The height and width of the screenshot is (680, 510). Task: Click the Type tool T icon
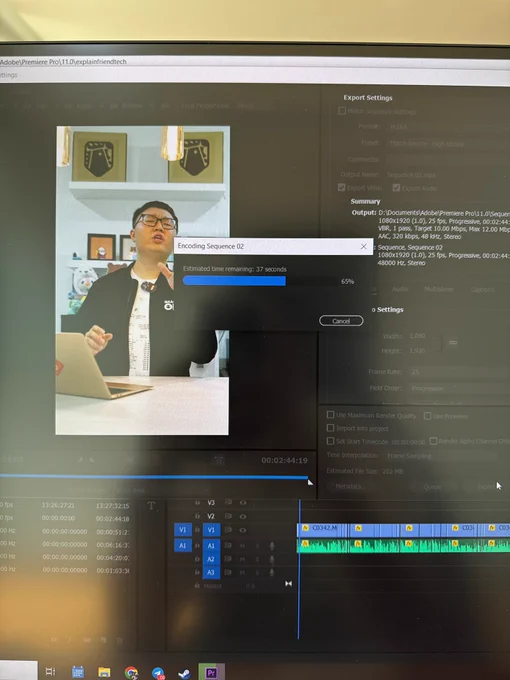coord(151,506)
